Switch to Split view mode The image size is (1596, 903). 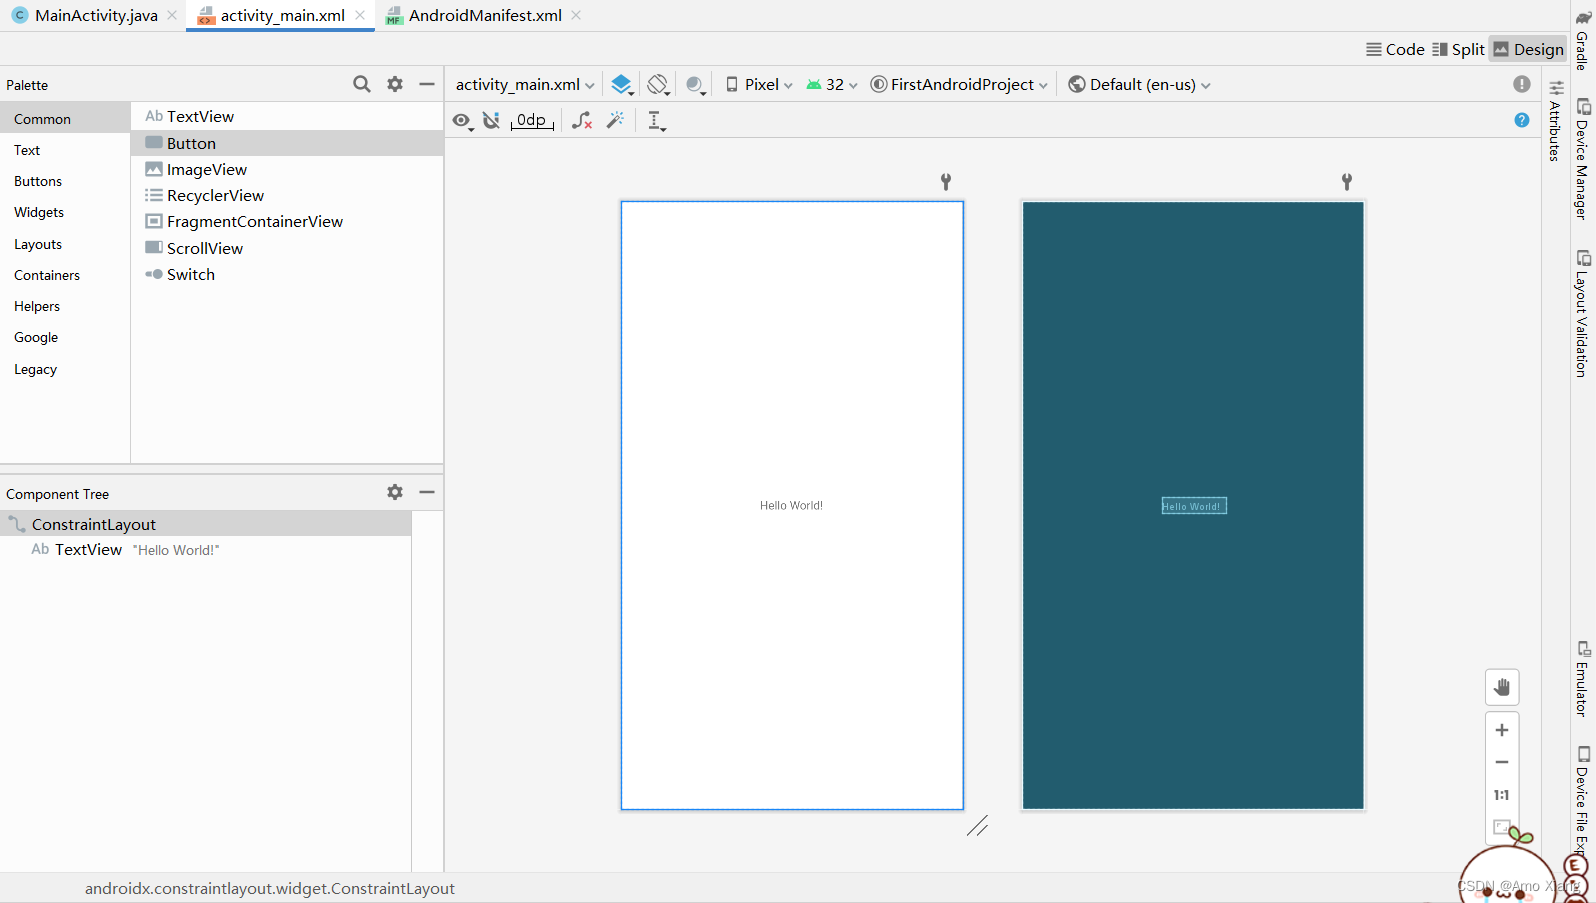1458,49
